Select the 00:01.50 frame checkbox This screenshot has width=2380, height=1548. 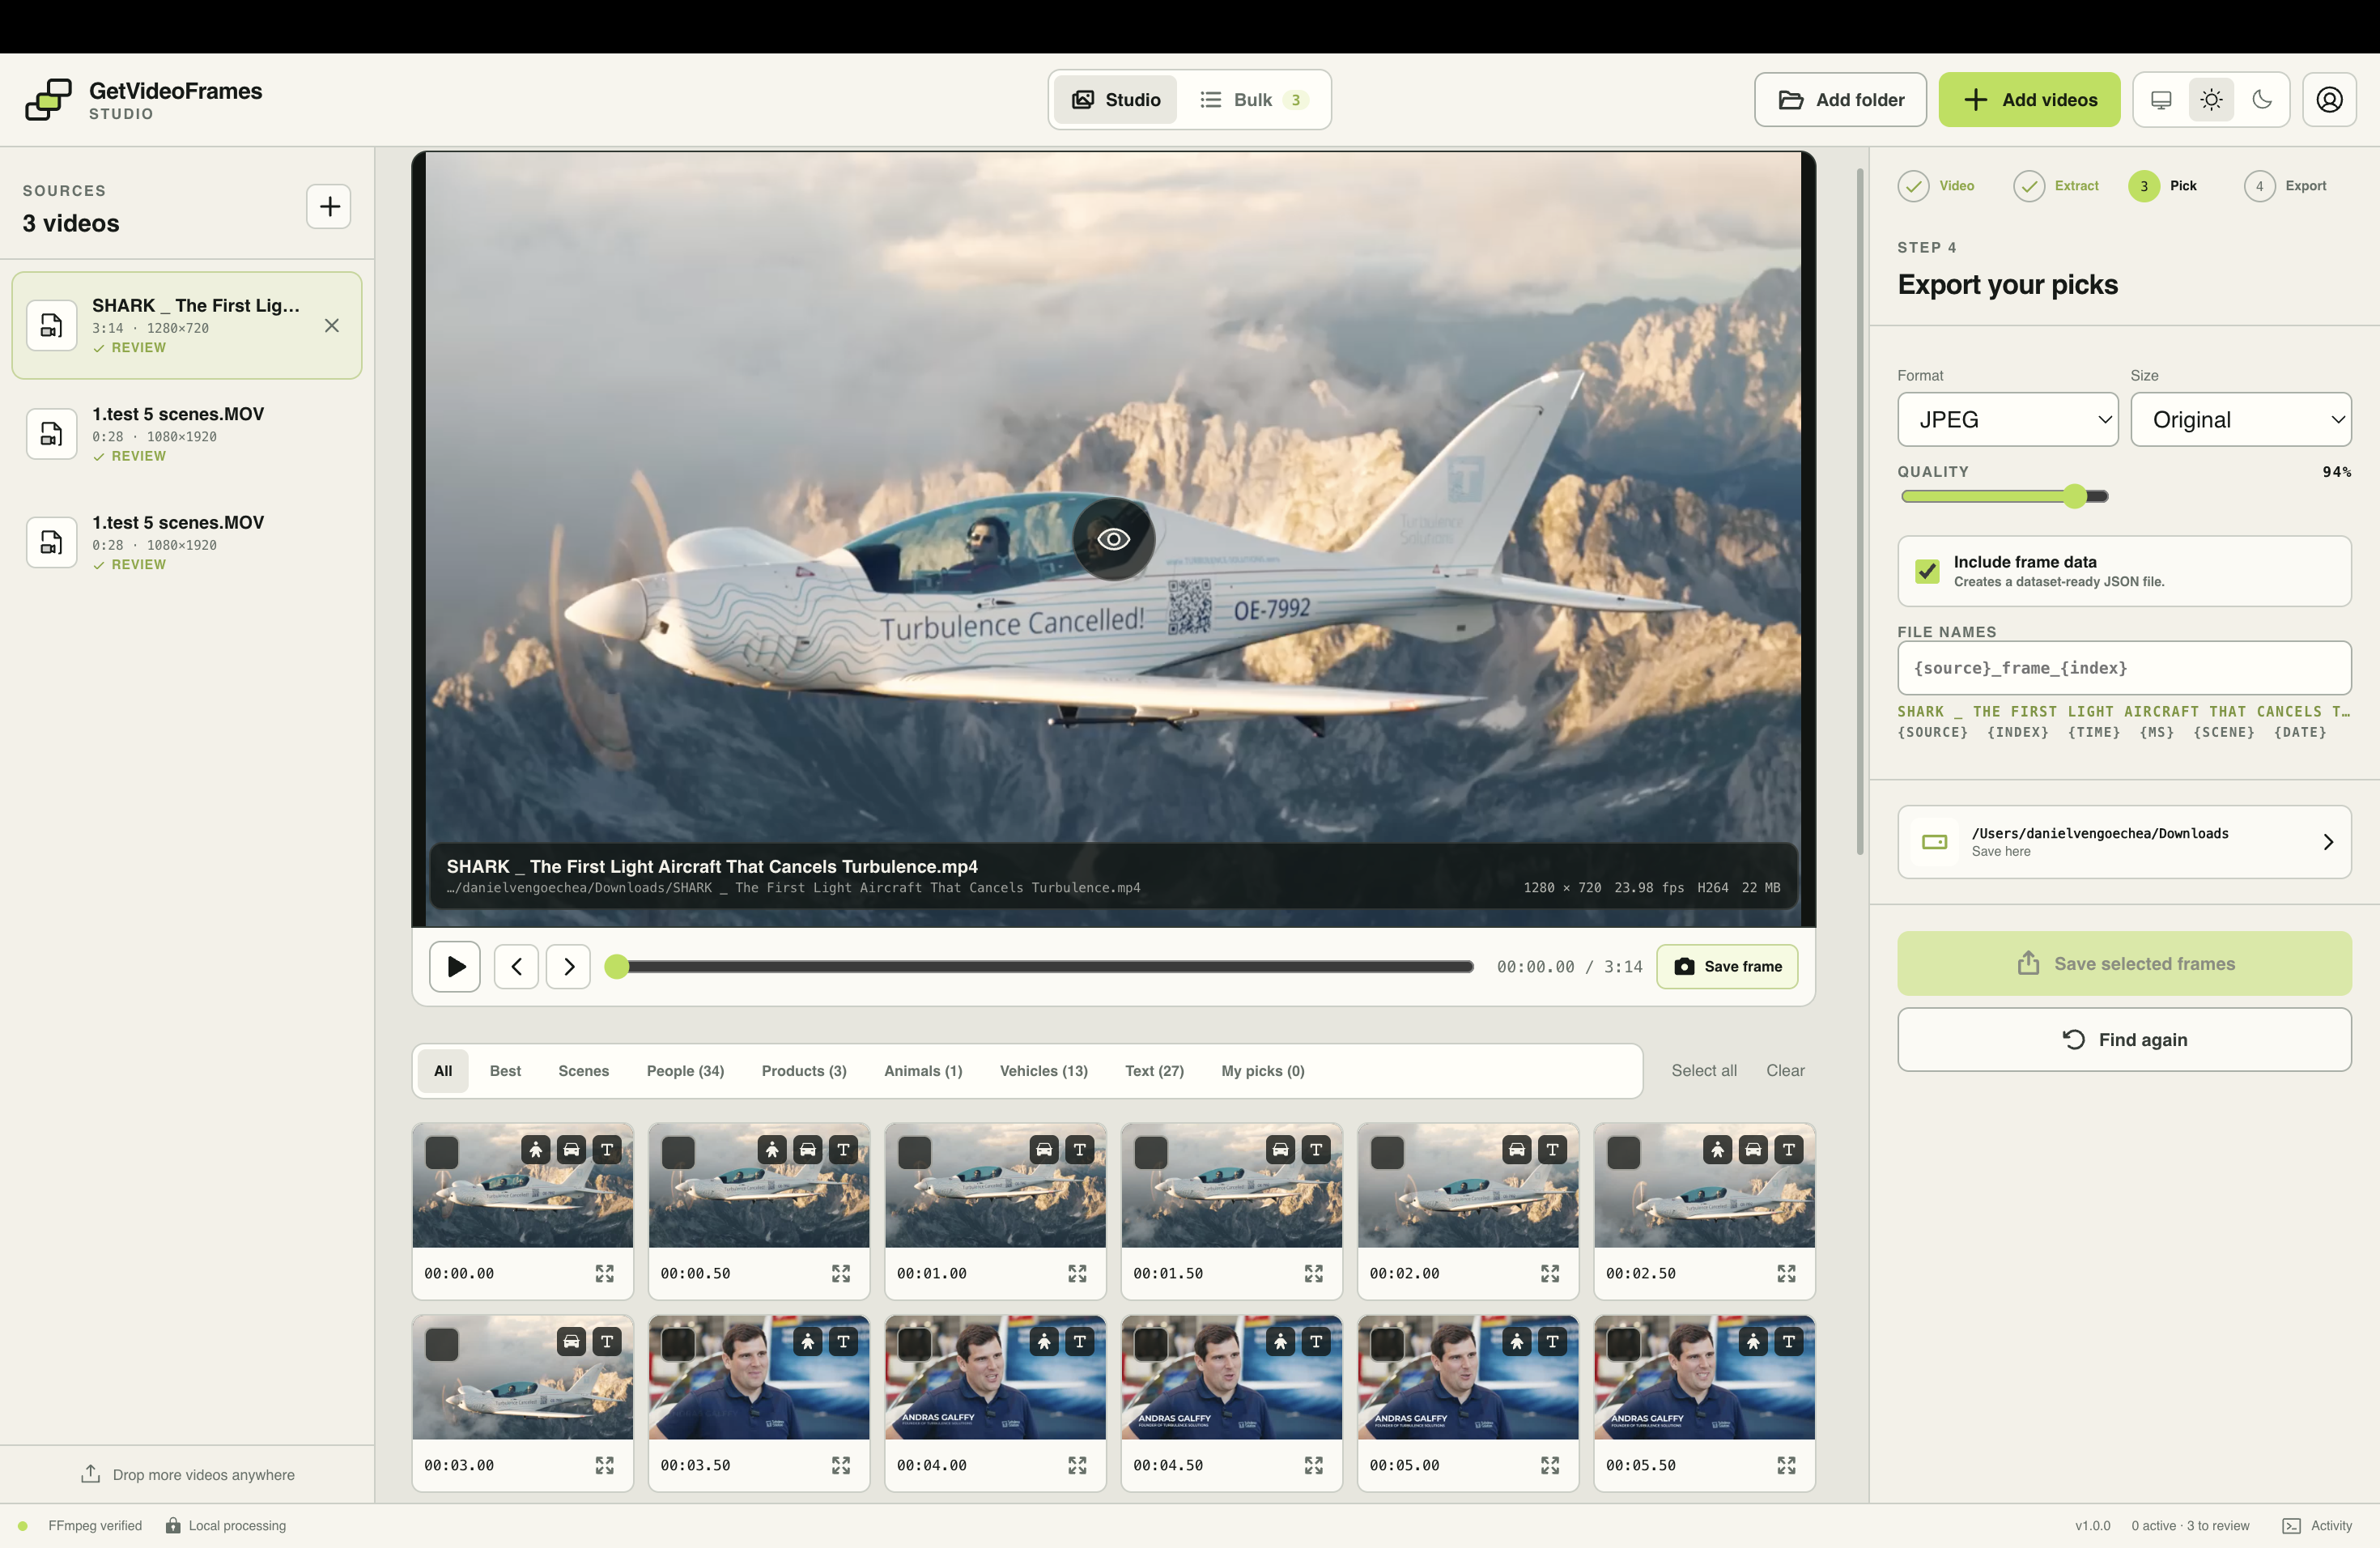pyautogui.click(x=1151, y=1153)
